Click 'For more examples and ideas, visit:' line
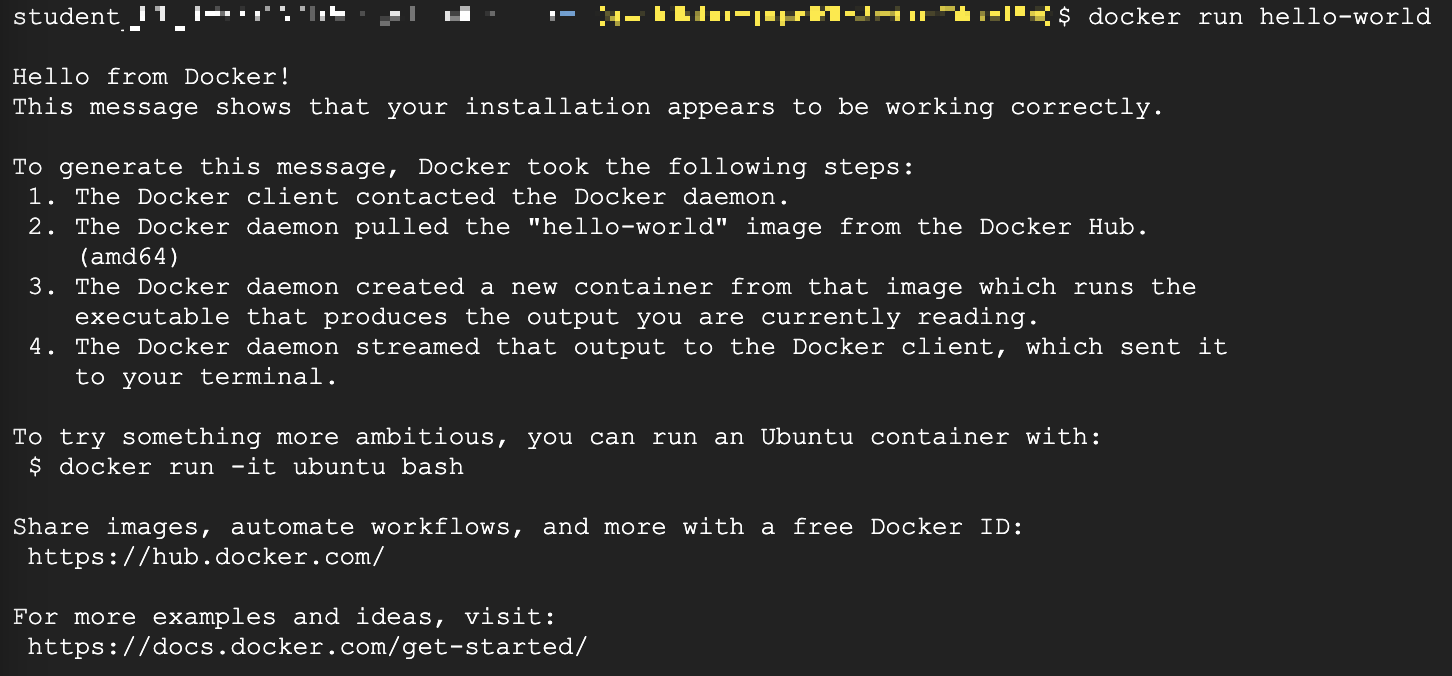Screen dimensions: 1452x676 click(x=284, y=617)
